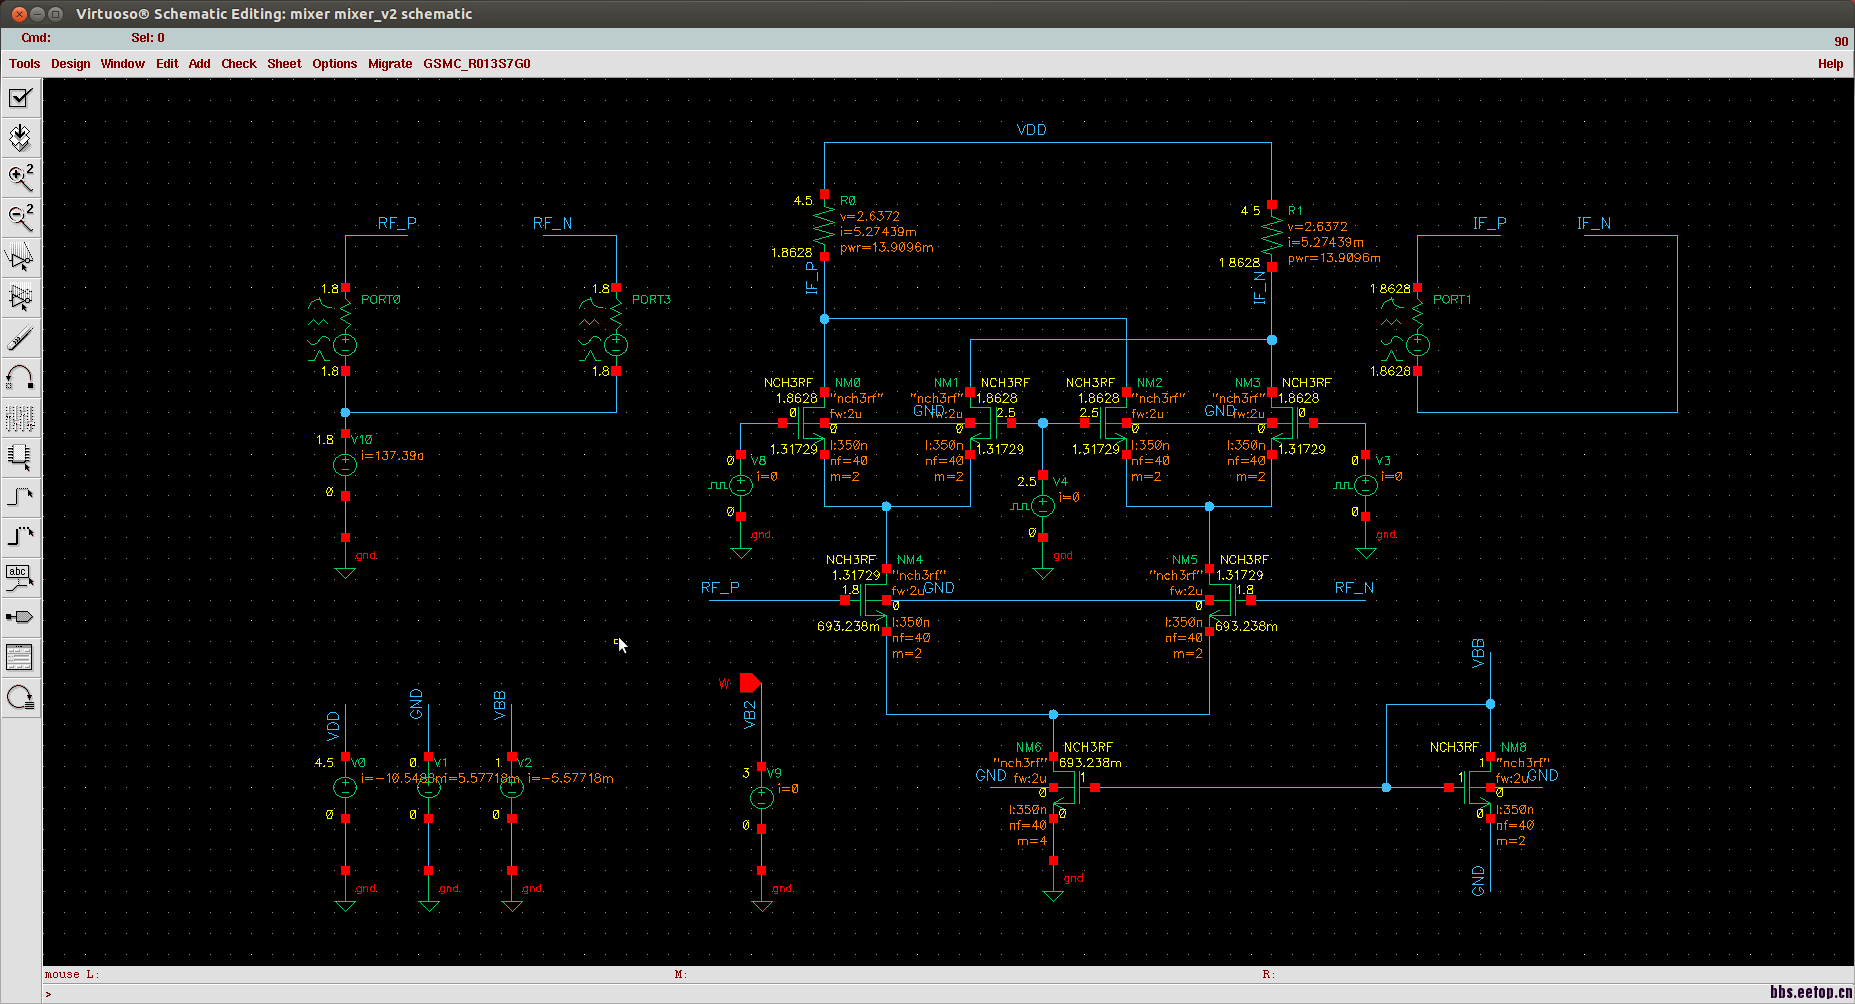The image size is (1855, 1004).
Task: Click the Undo arrow icon
Action: pyautogui.click(x=20, y=377)
